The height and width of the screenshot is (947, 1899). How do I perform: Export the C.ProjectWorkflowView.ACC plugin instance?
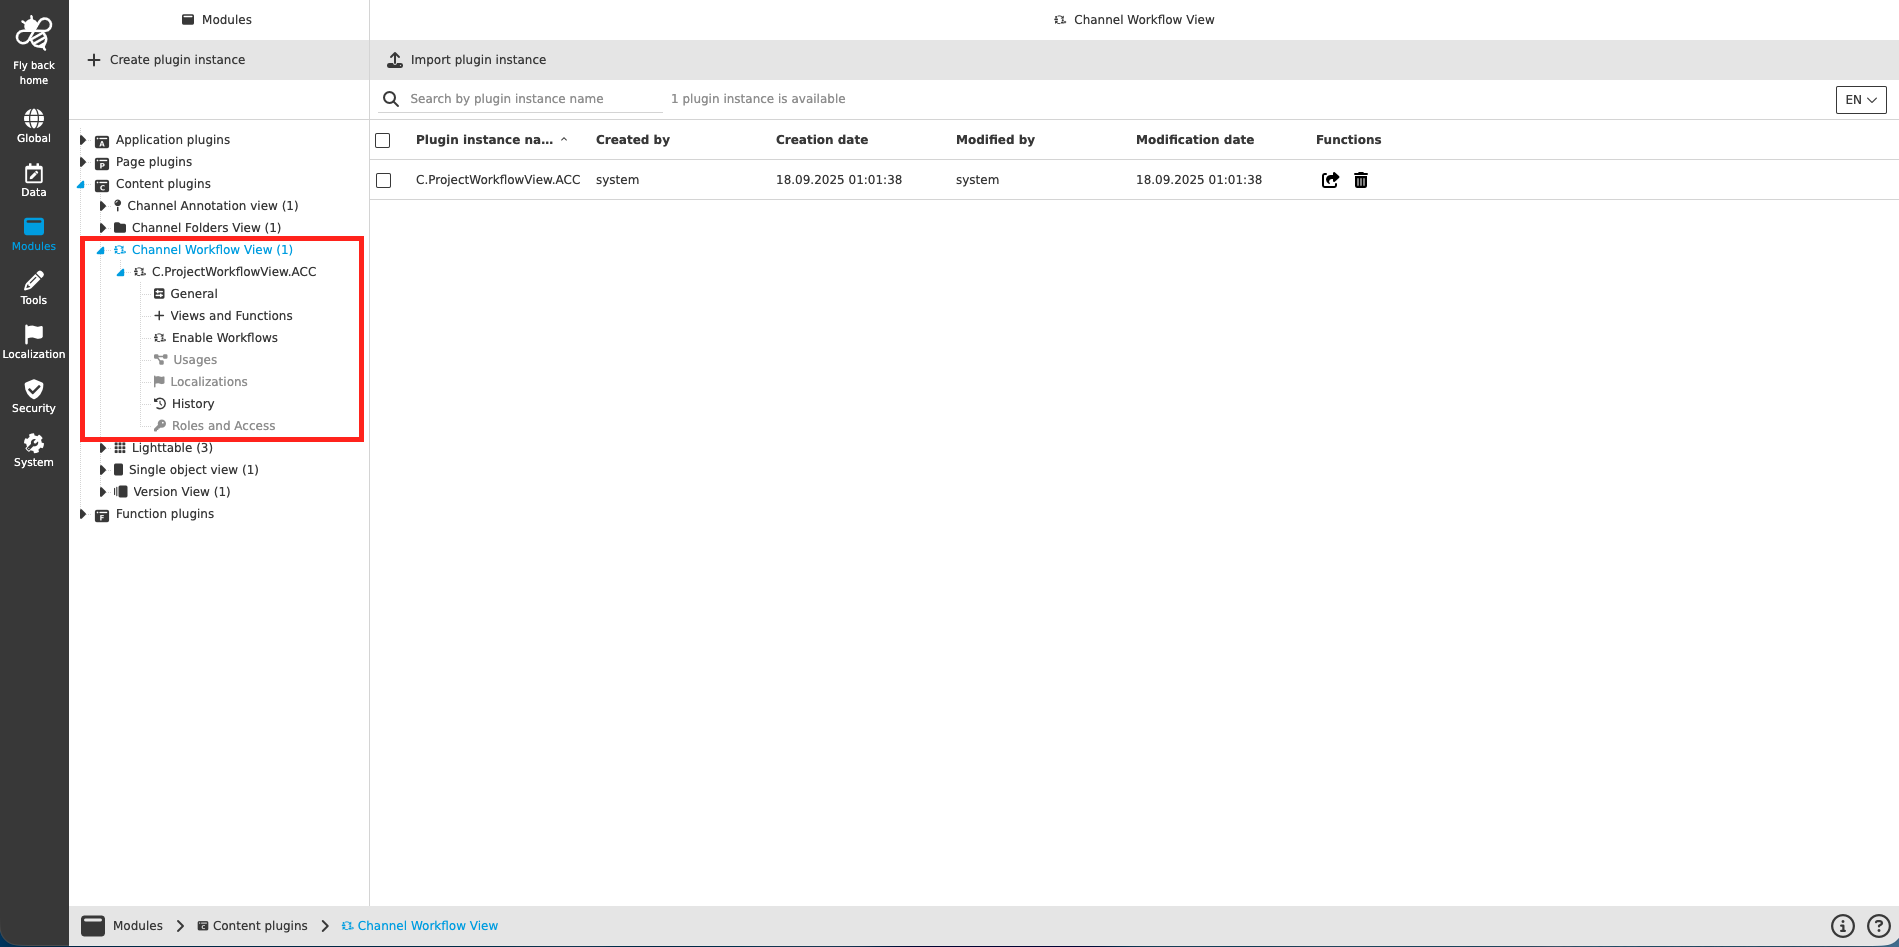(1330, 180)
